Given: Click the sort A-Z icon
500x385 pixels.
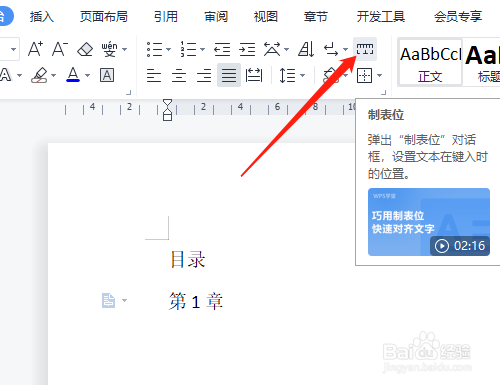Looking at the screenshot, I should (x=306, y=49).
